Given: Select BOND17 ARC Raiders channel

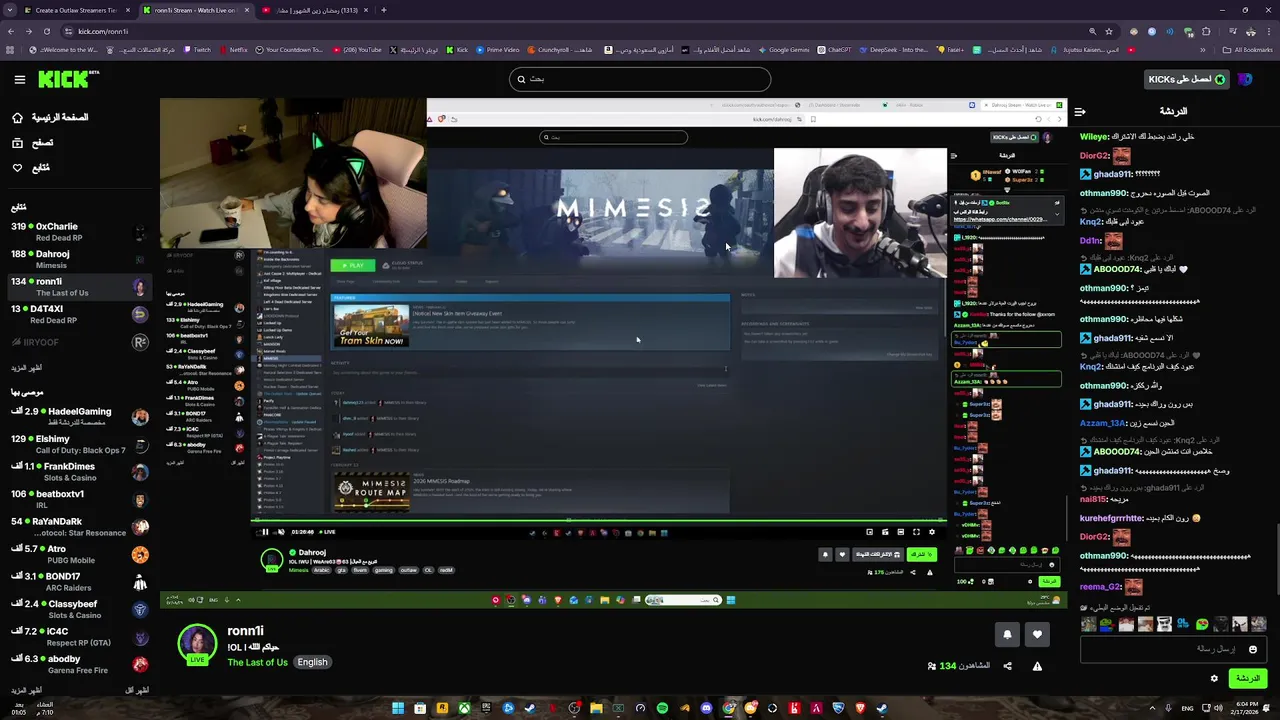Looking at the screenshot, I should point(78,581).
